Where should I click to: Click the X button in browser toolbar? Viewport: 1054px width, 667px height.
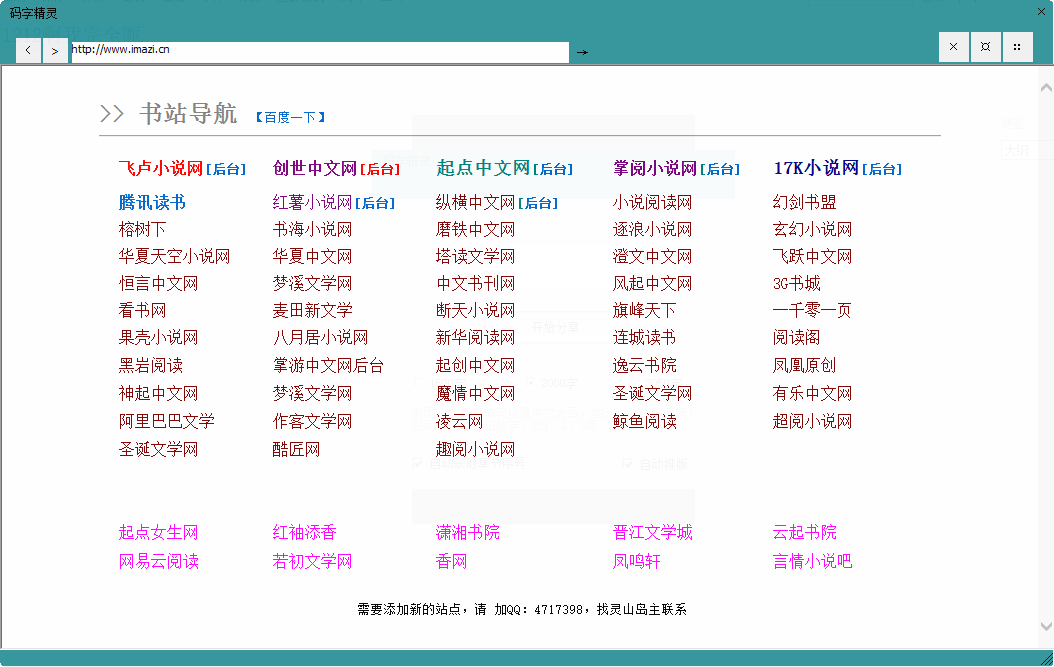(953, 47)
